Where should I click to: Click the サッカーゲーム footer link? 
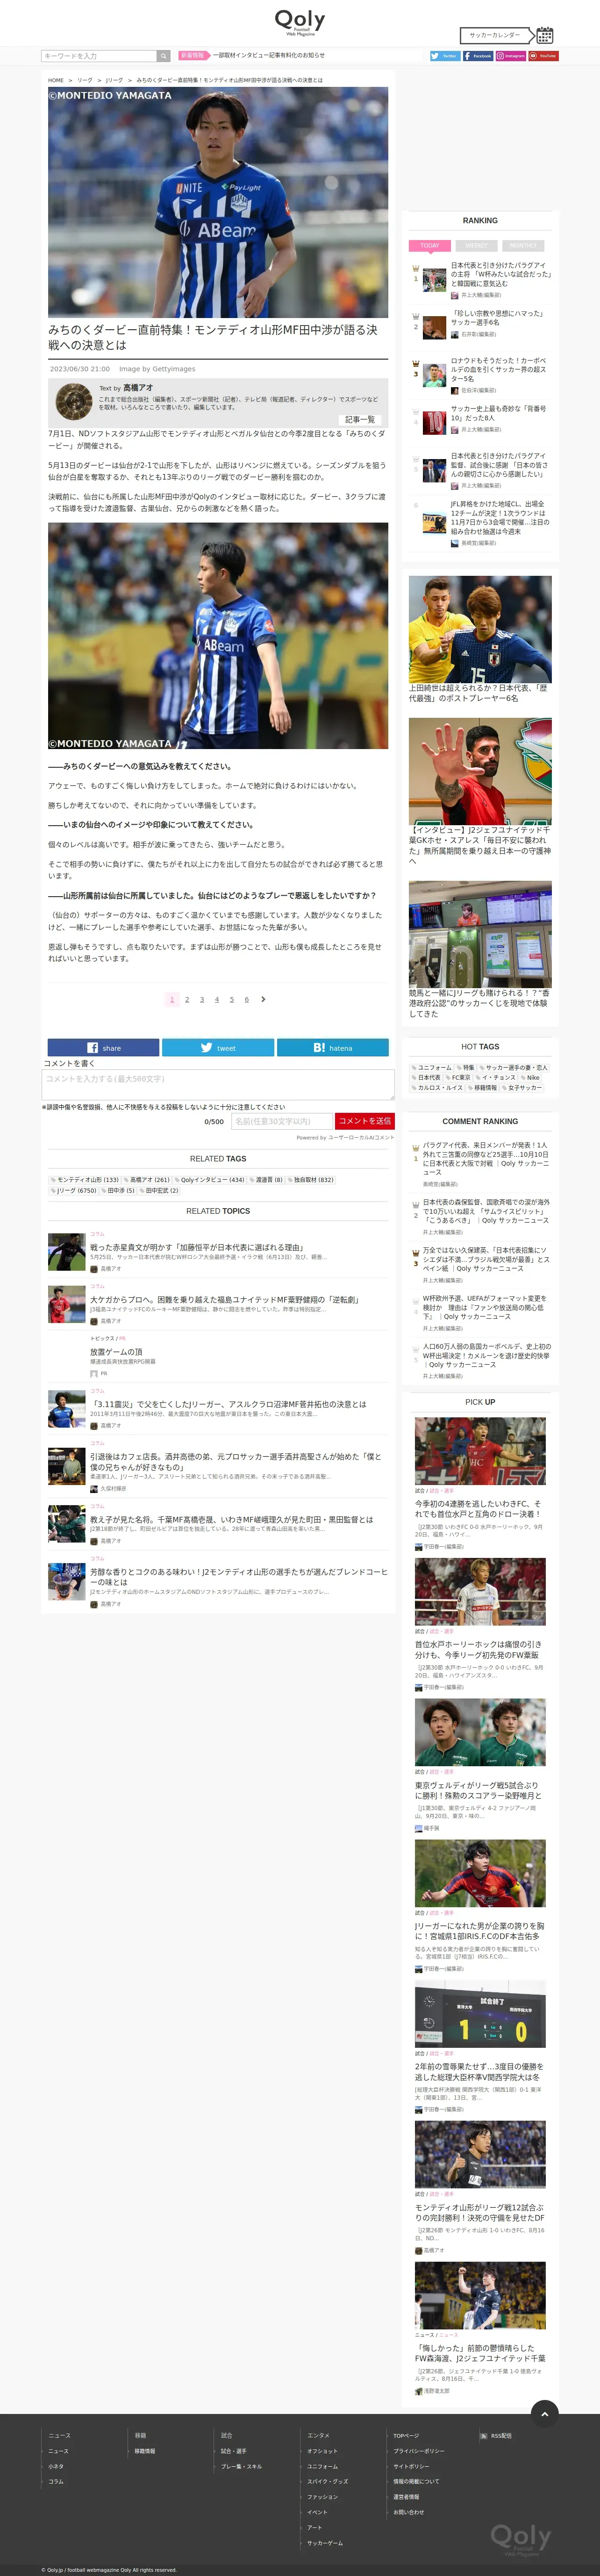point(325,2543)
